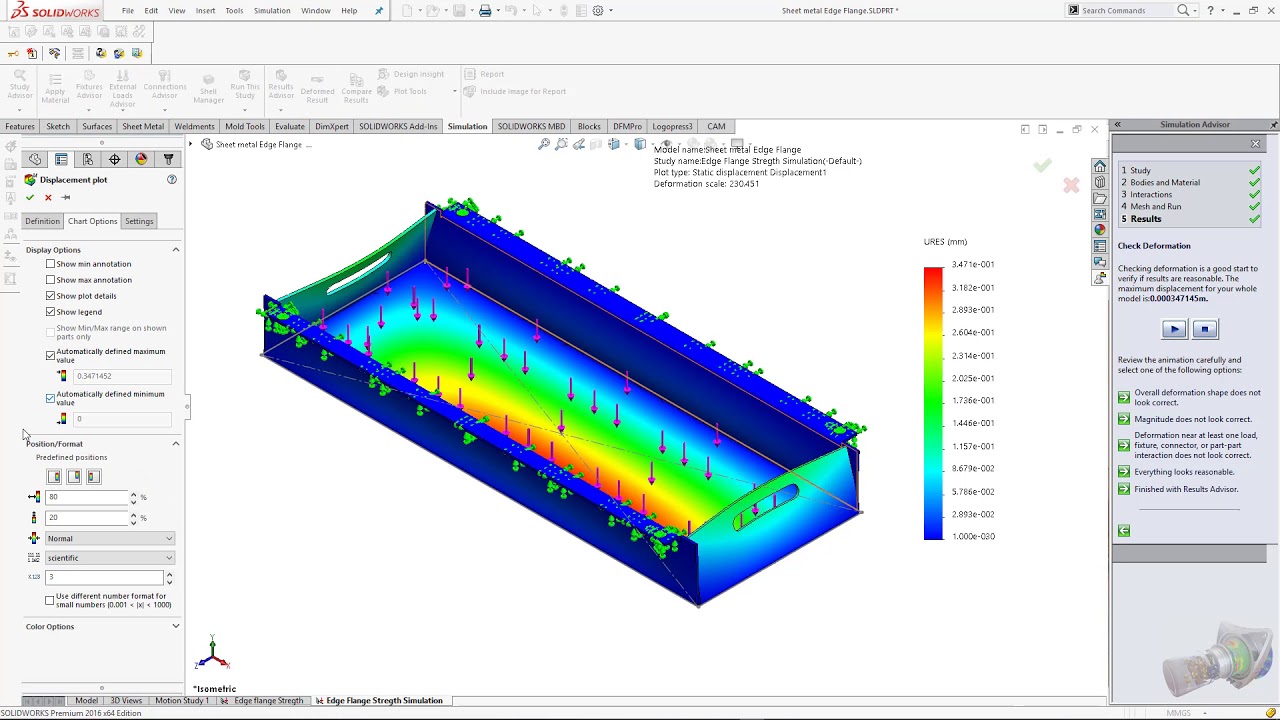Screen dimensions: 1280x720
Task: Open the DisplayManager color ball tab icon
Action: click(141, 159)
